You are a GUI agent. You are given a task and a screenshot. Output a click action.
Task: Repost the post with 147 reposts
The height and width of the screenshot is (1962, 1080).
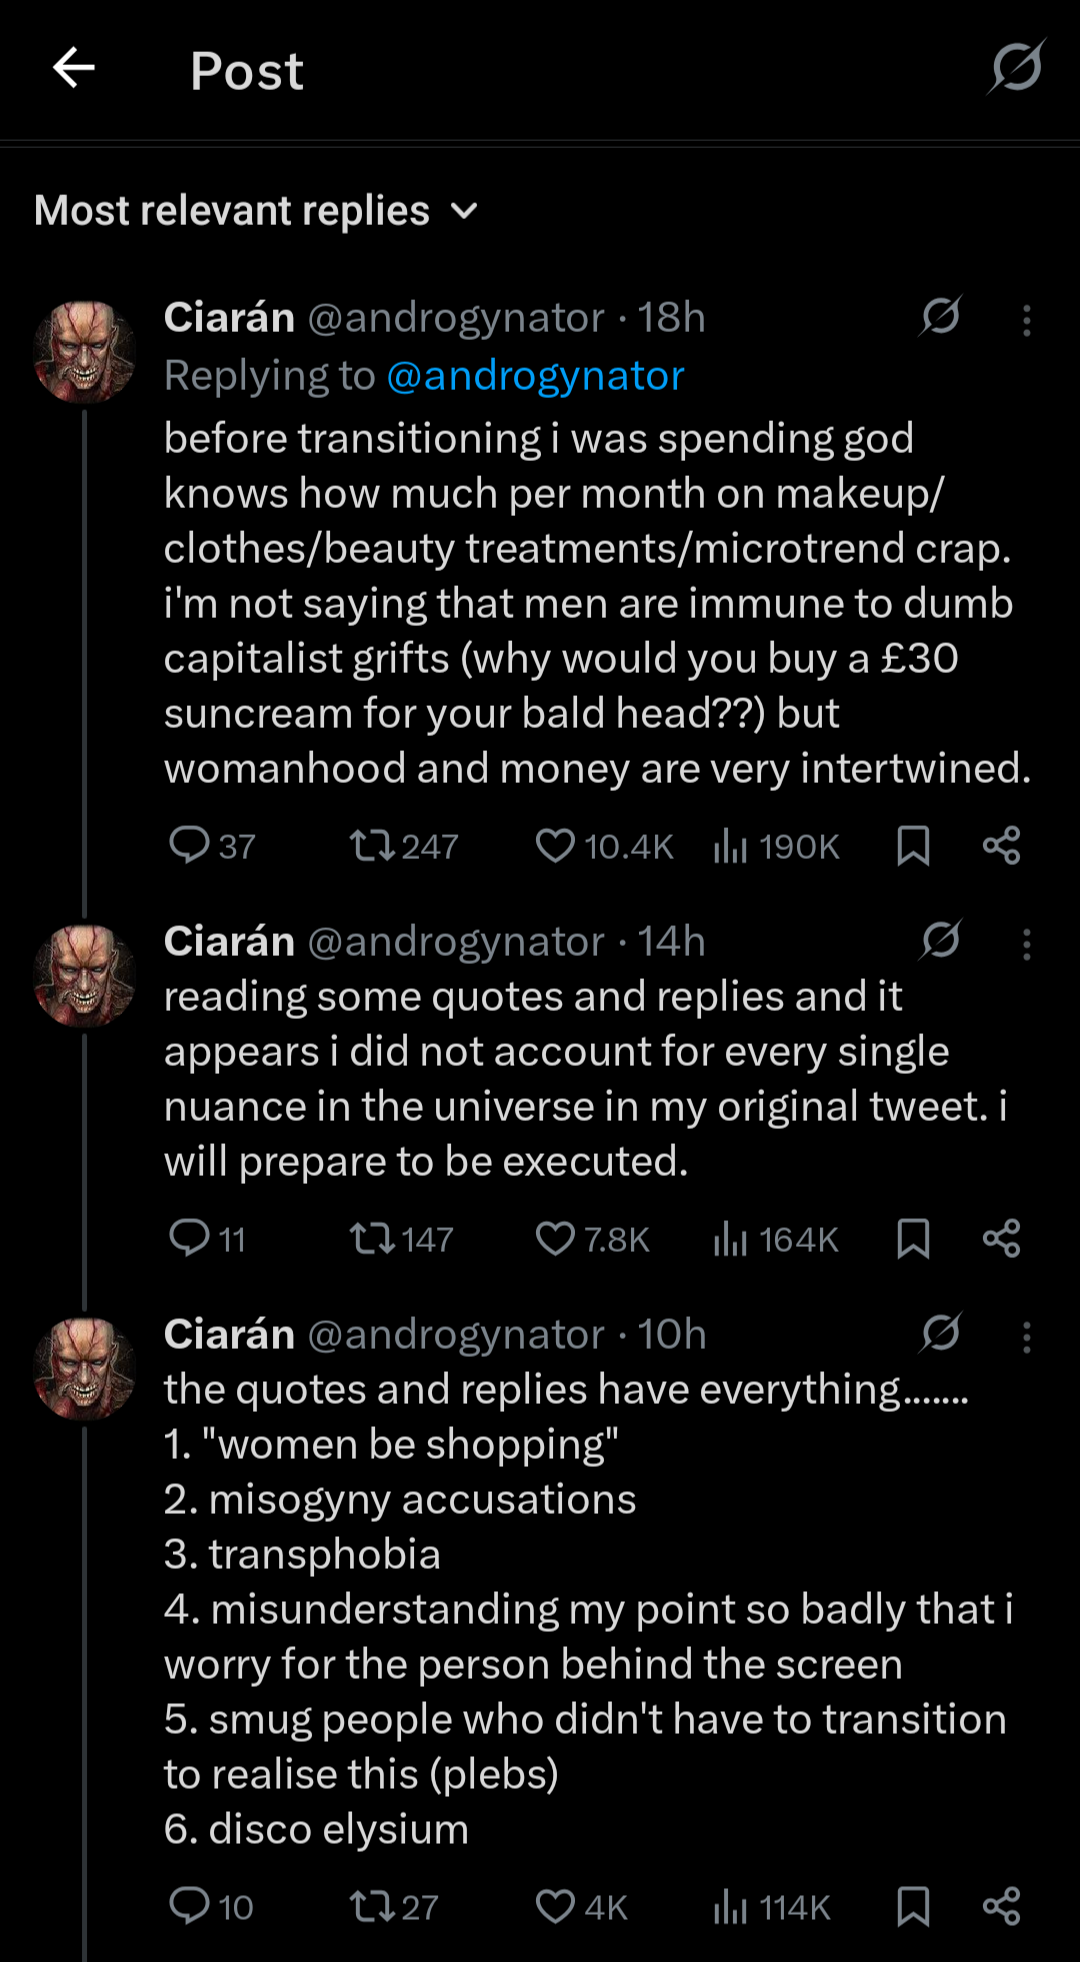pyautogui.click(x=371, y=1239)
